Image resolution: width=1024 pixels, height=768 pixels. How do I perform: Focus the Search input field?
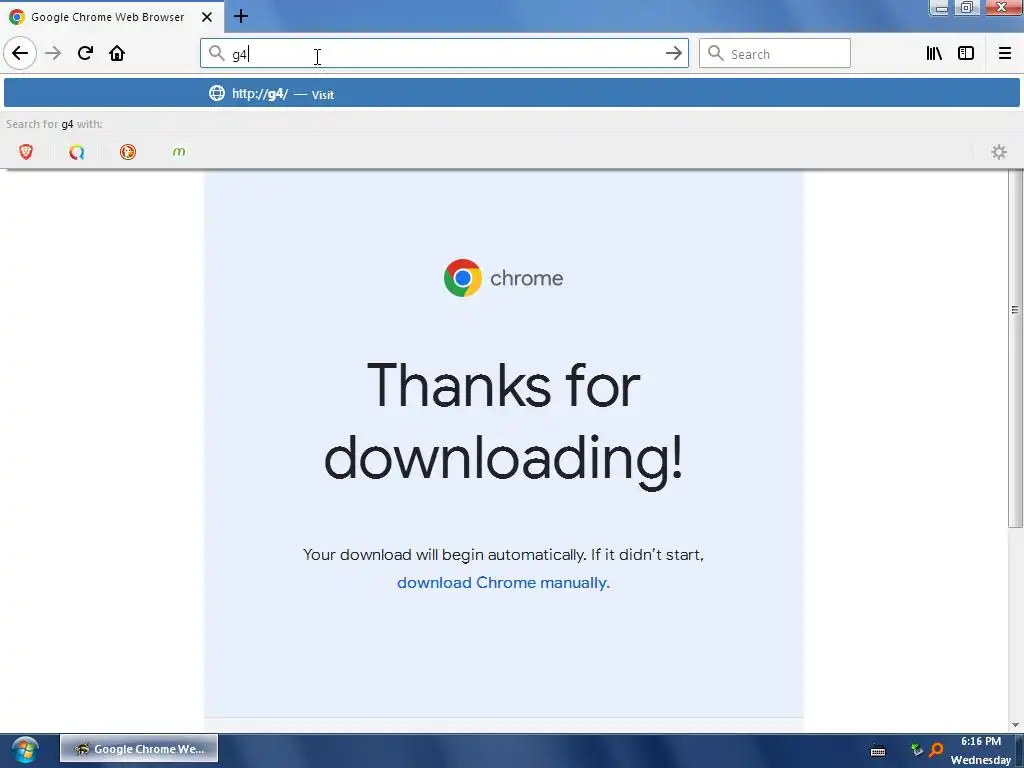click(775, 53)
